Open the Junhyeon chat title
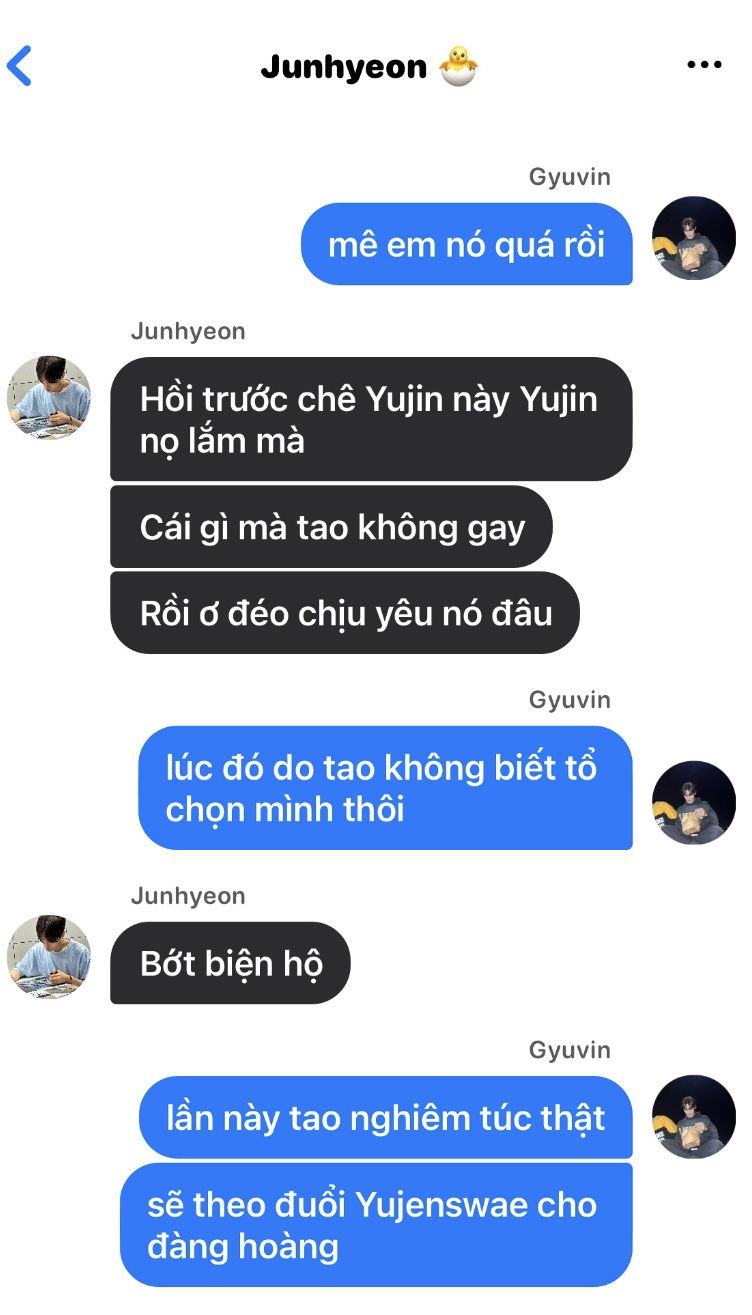 point(343,67)
